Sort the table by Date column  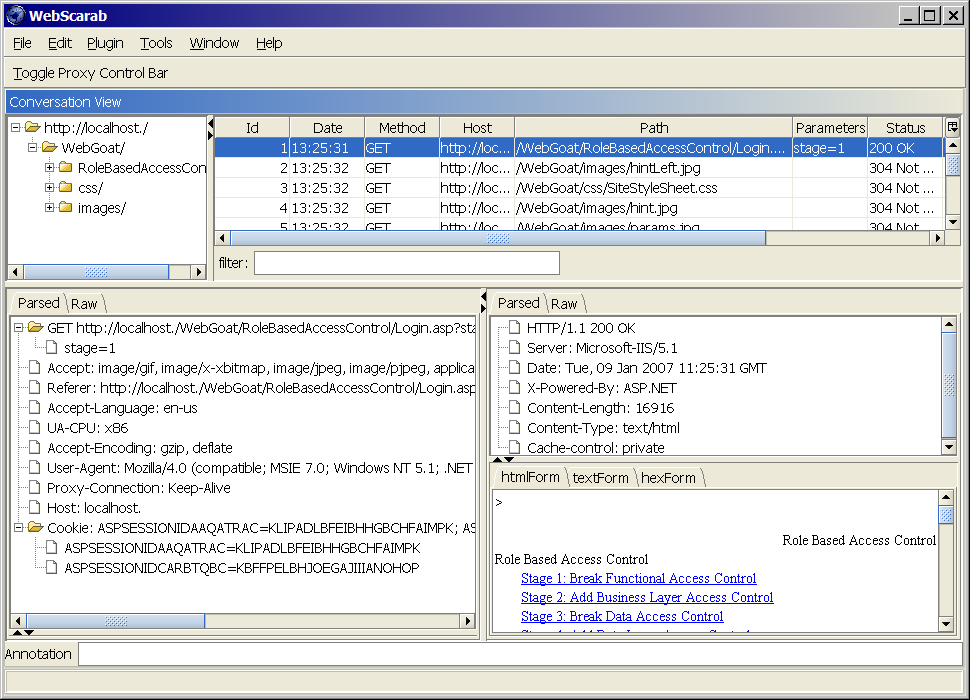tap(327, 128)
